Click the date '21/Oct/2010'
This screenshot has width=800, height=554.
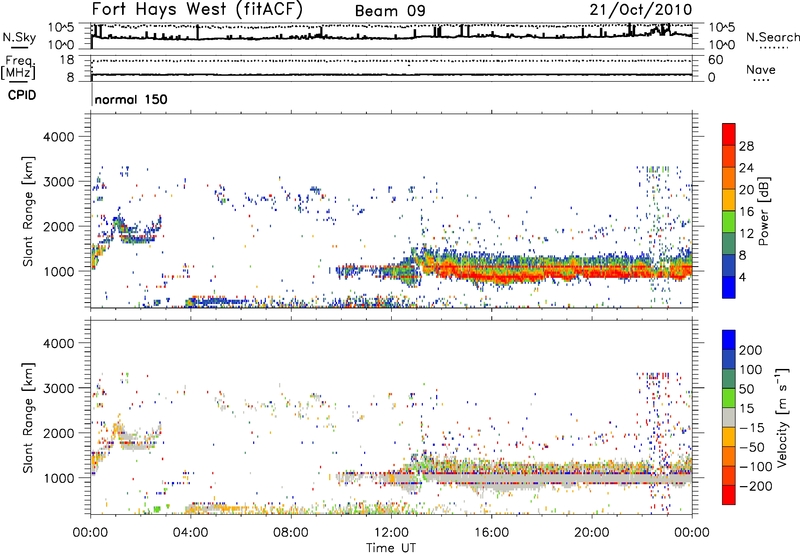(x=641, y=10)
